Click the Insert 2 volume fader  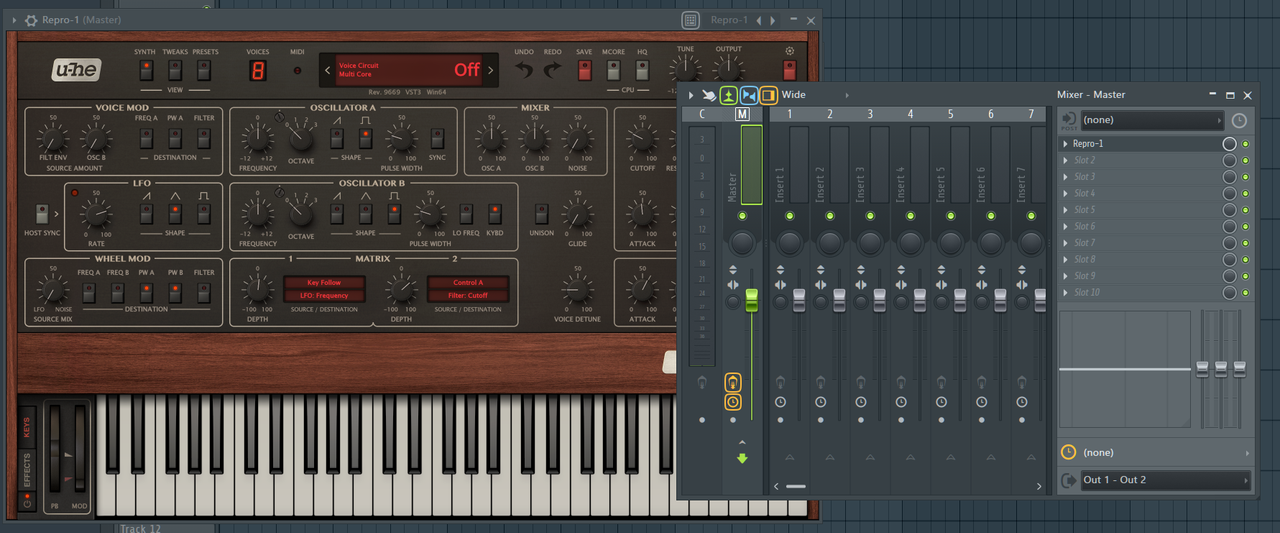click(839, 300)
